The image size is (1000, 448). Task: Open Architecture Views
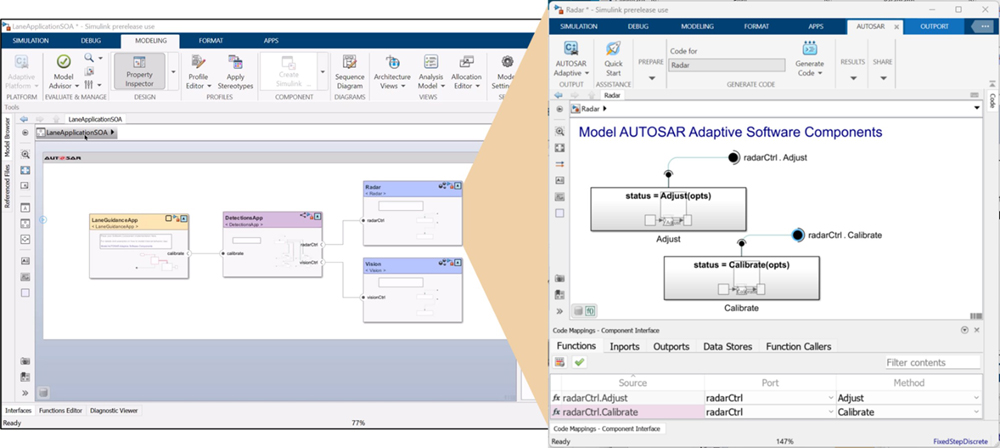coord(392,71)
